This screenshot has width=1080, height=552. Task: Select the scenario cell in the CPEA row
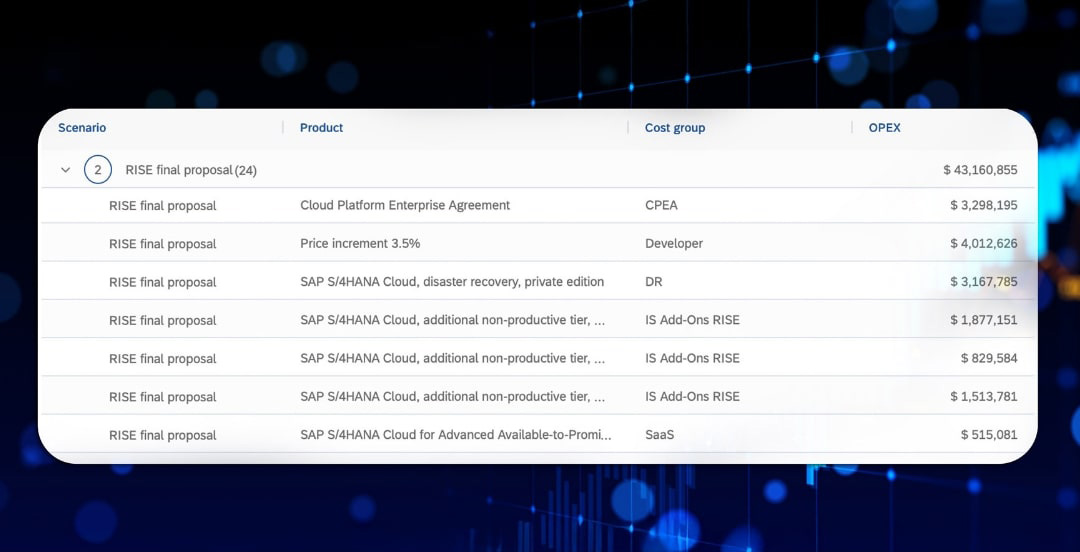(x=163, y=205)
